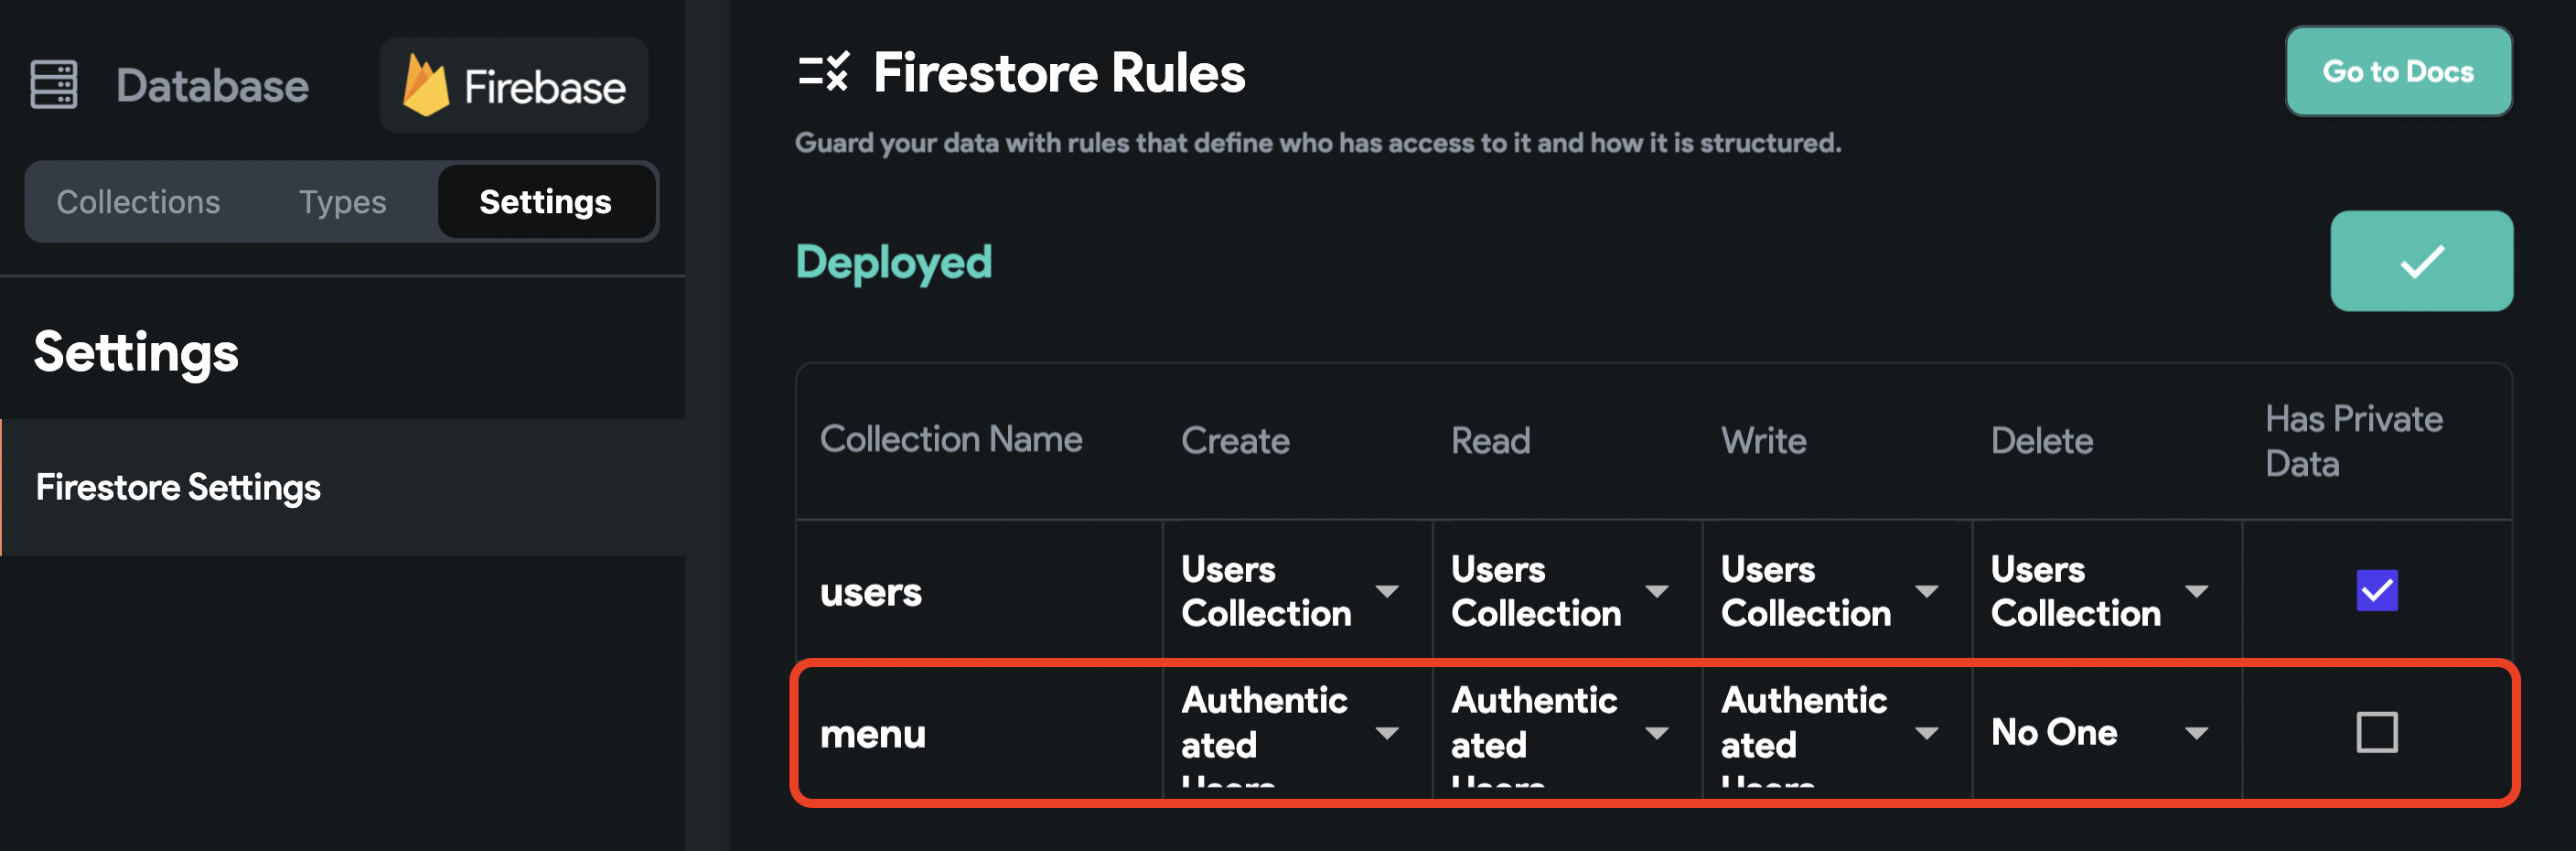Image resolution: width=2576 pixels, height=851 pixels.
Task: Open the Types tab
Action: pos(341,201)
